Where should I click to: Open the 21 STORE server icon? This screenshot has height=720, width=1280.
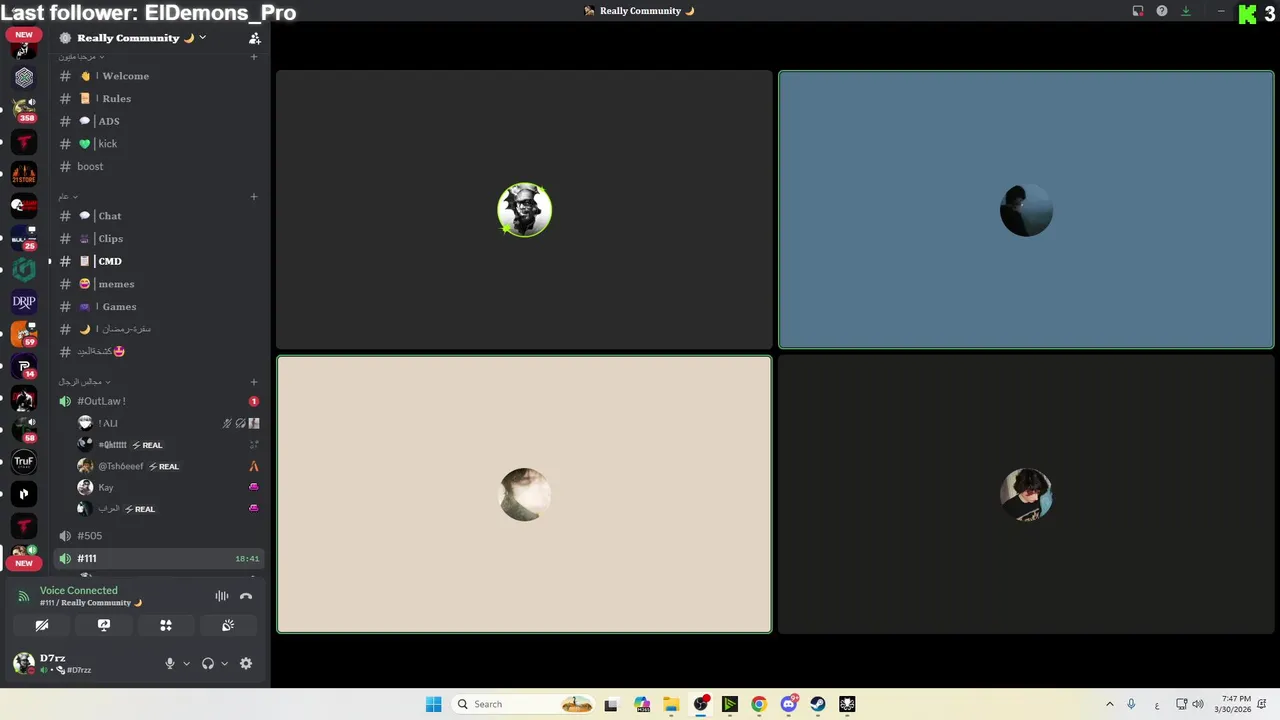pyautogui.click(x=24, y=174)
